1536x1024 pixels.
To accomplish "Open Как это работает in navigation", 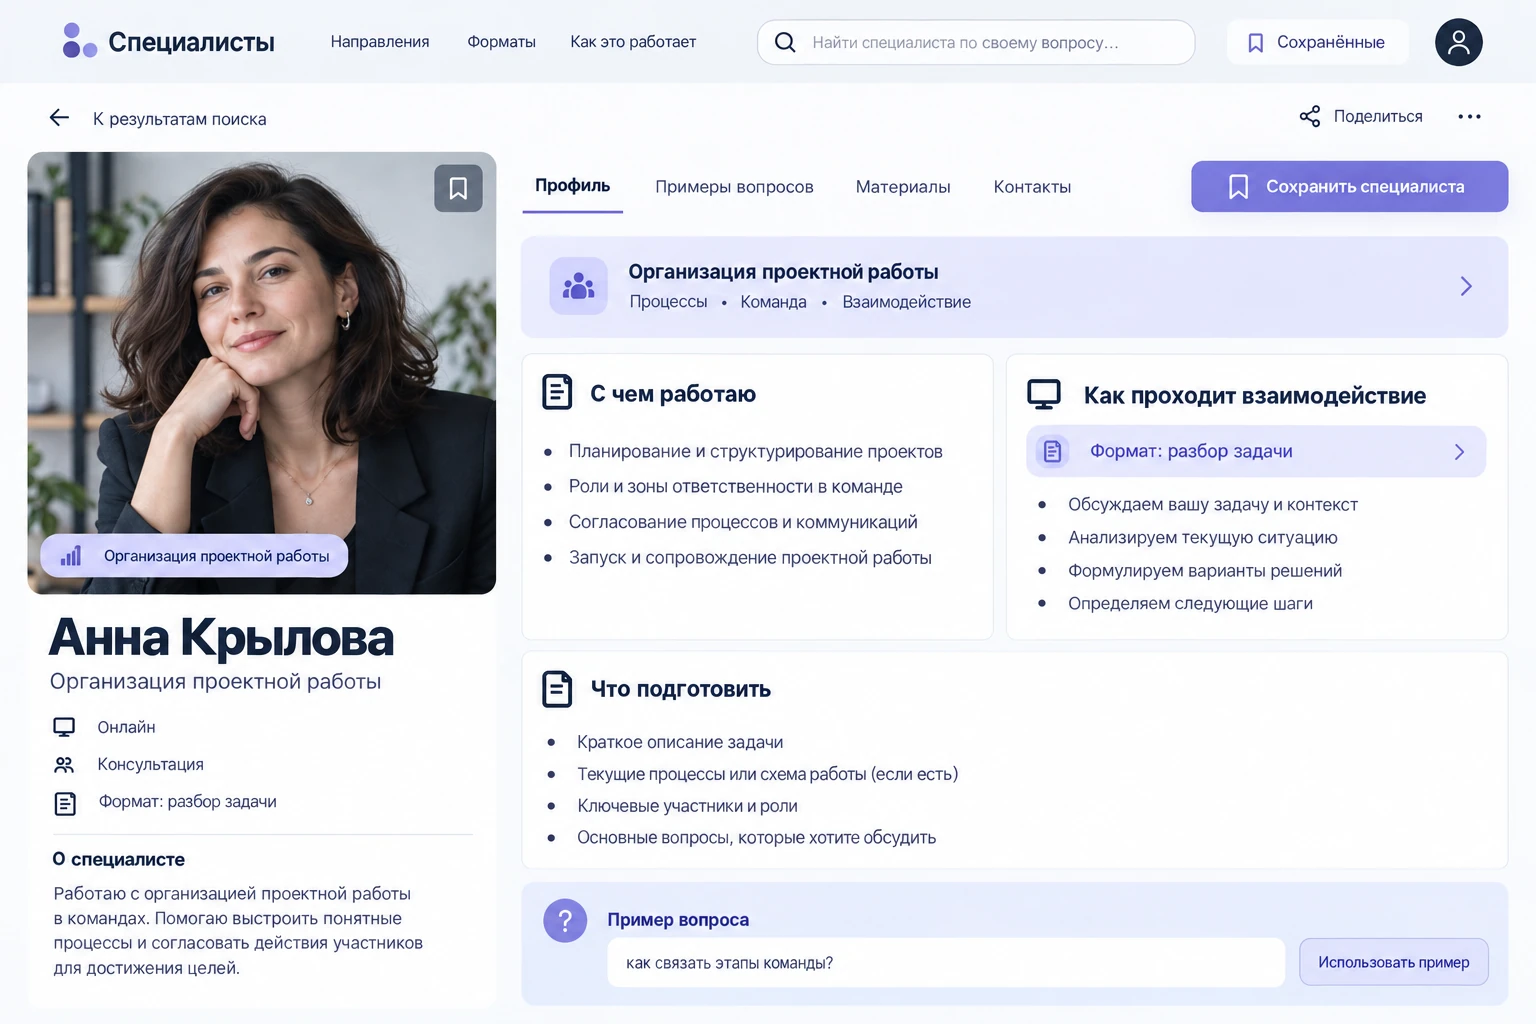I will (x=633, y=42).
